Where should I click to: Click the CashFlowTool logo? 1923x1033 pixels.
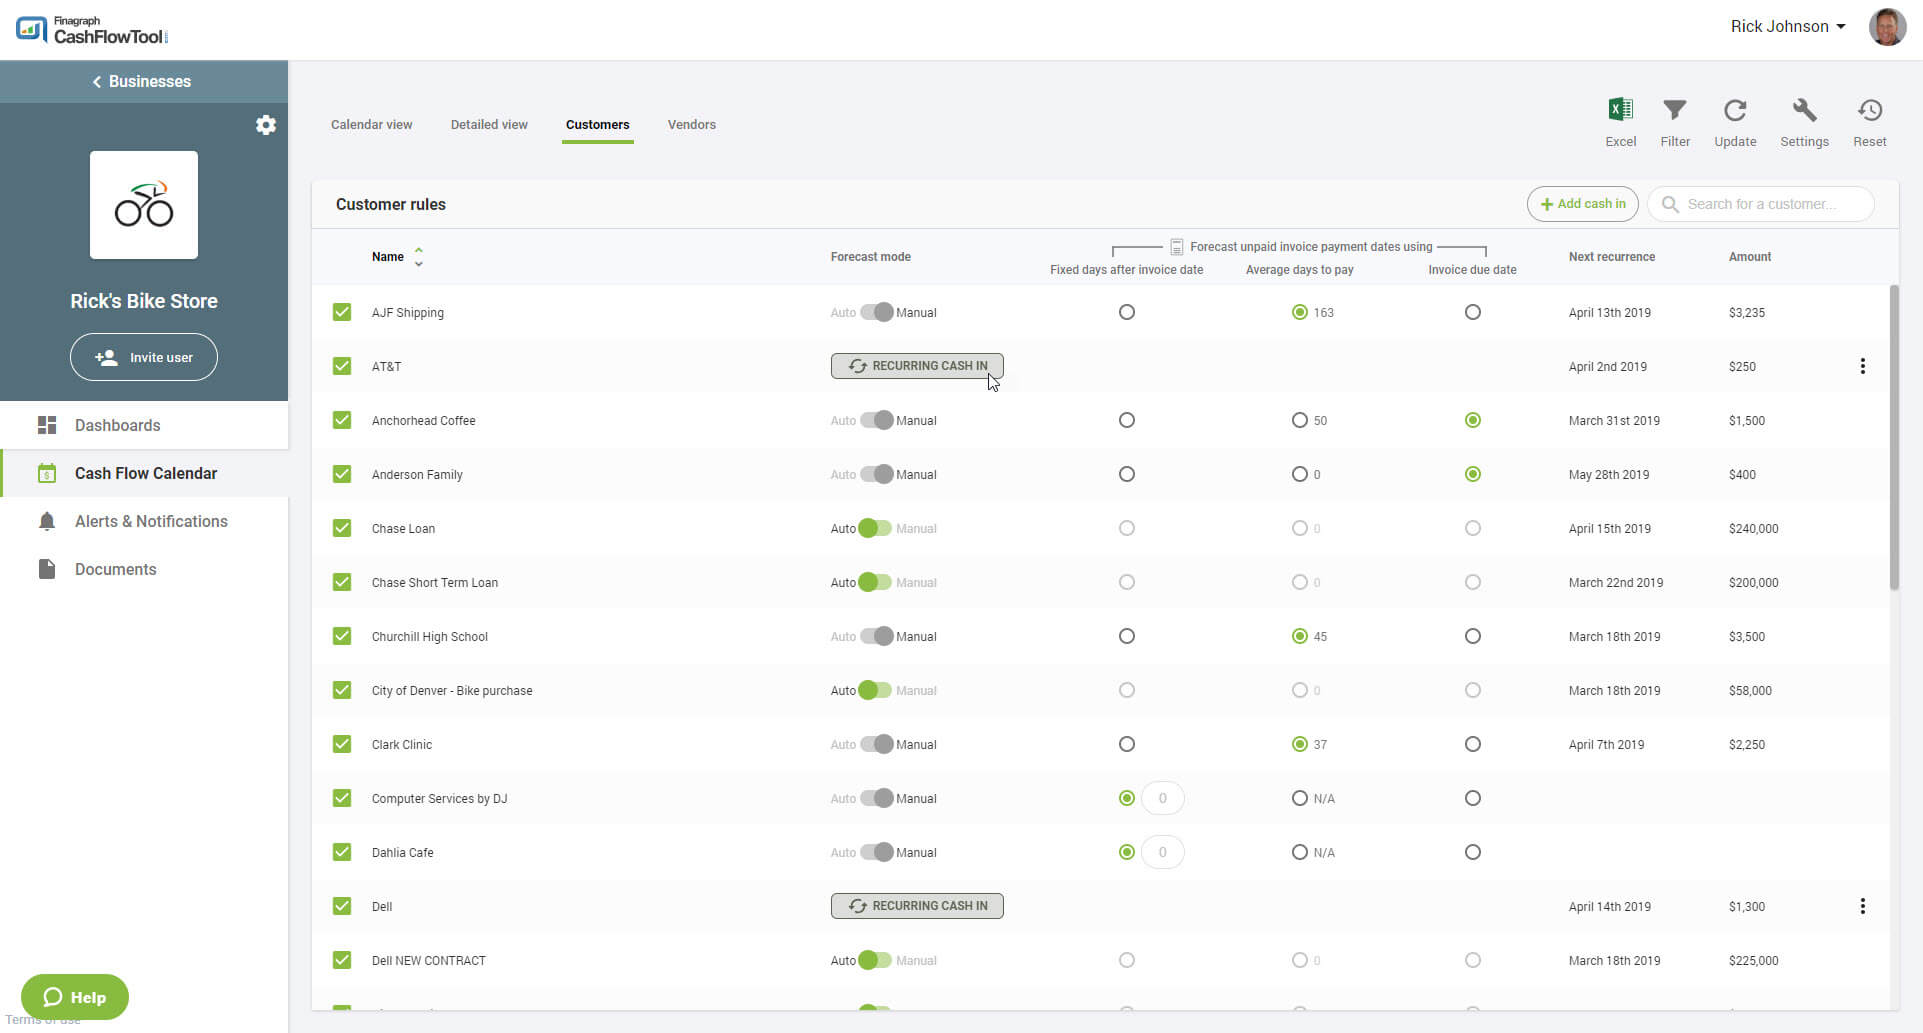92,30
